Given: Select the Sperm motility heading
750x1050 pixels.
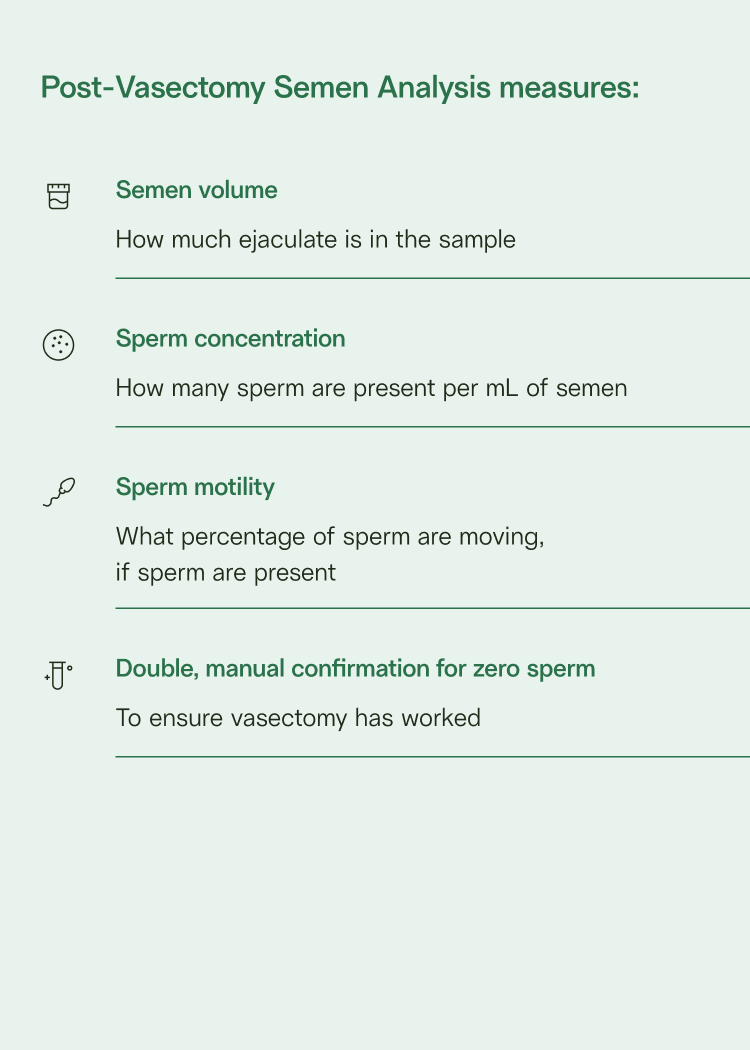Looking at the screenshot, I should [x=195, y=487].
